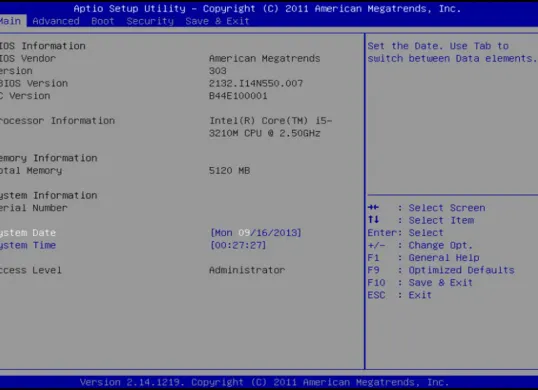538x390 pixels.
Task: Click the ESC Exit hint
Action: pyautogui.click(x=399, y=295)
